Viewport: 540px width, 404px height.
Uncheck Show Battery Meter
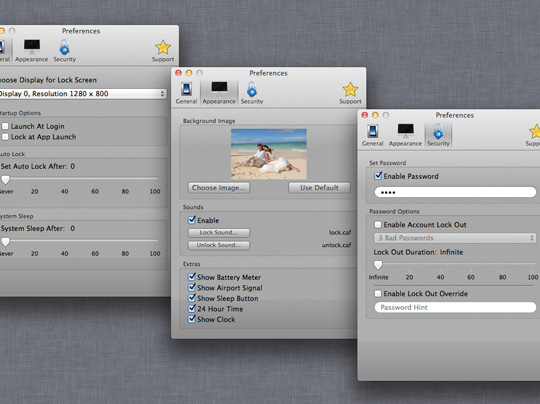[192, 277]
